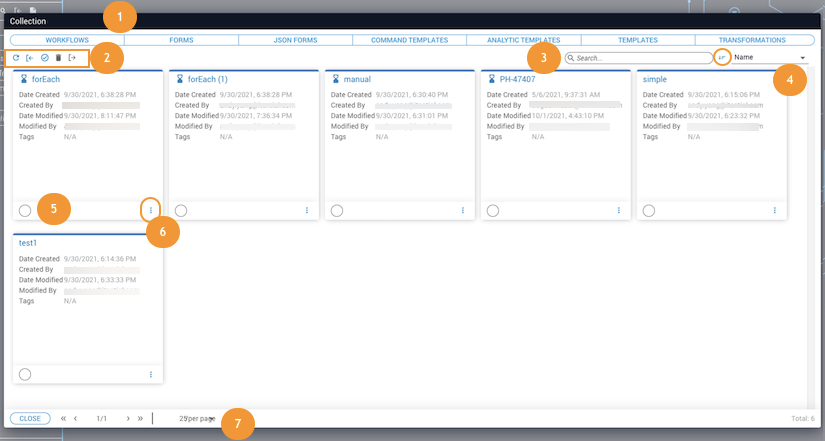Select the forEach card's round checkbox
This screenshot has width=825, height=441.
point(25,211)
